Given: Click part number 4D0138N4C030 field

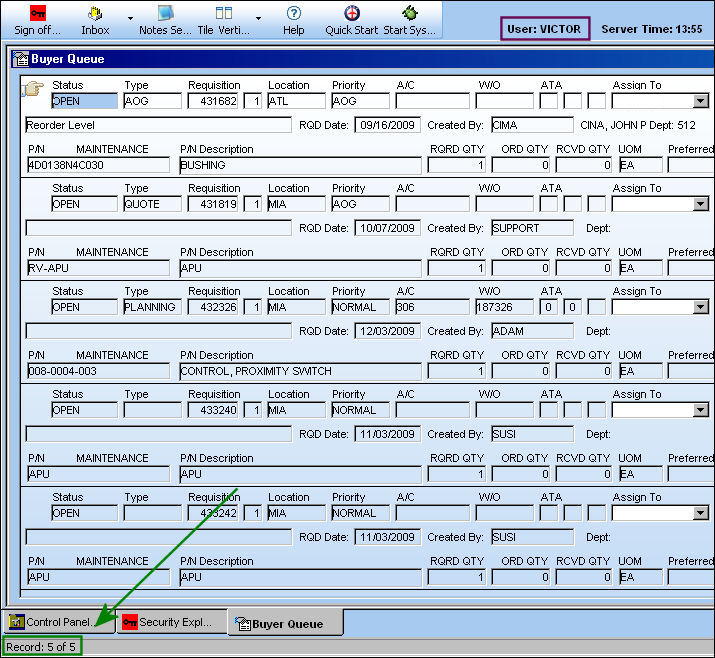Looking at the screenshot, I should pos(98,165).
